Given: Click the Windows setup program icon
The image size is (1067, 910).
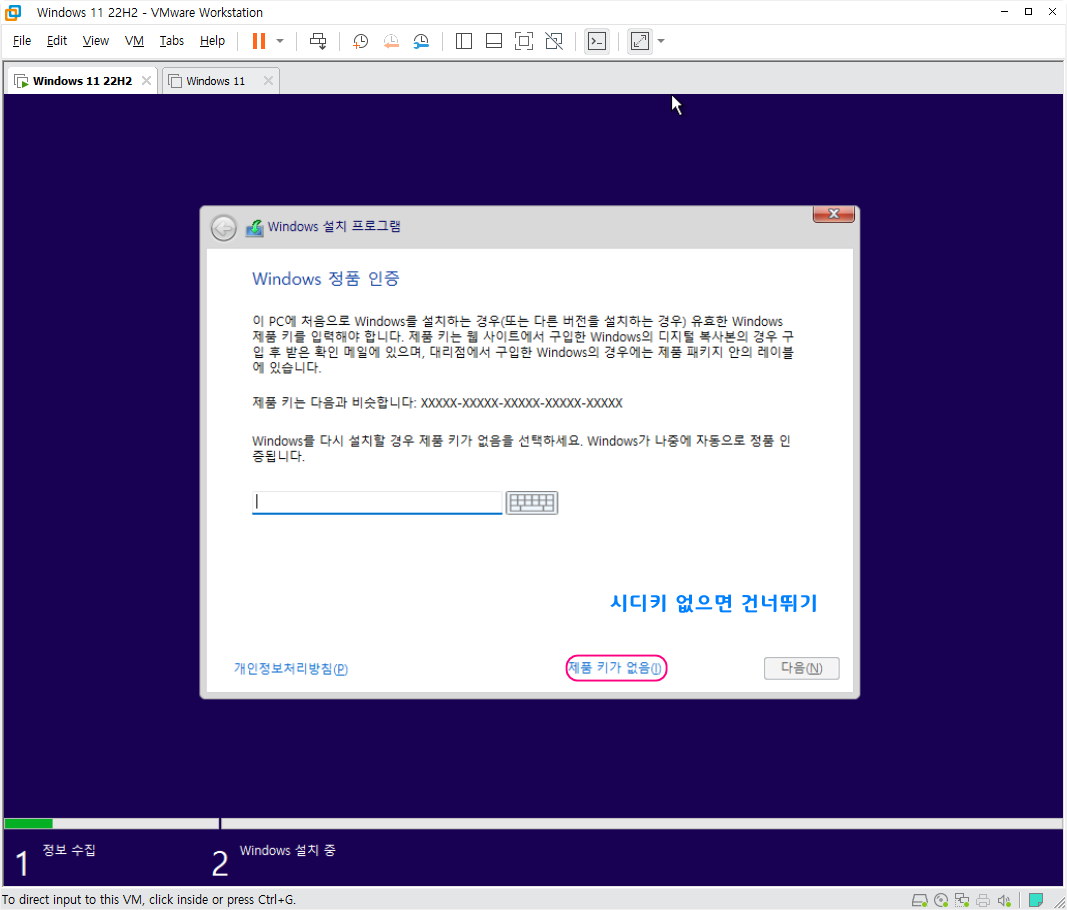Looking at the screenshot, I should point(255,227).
